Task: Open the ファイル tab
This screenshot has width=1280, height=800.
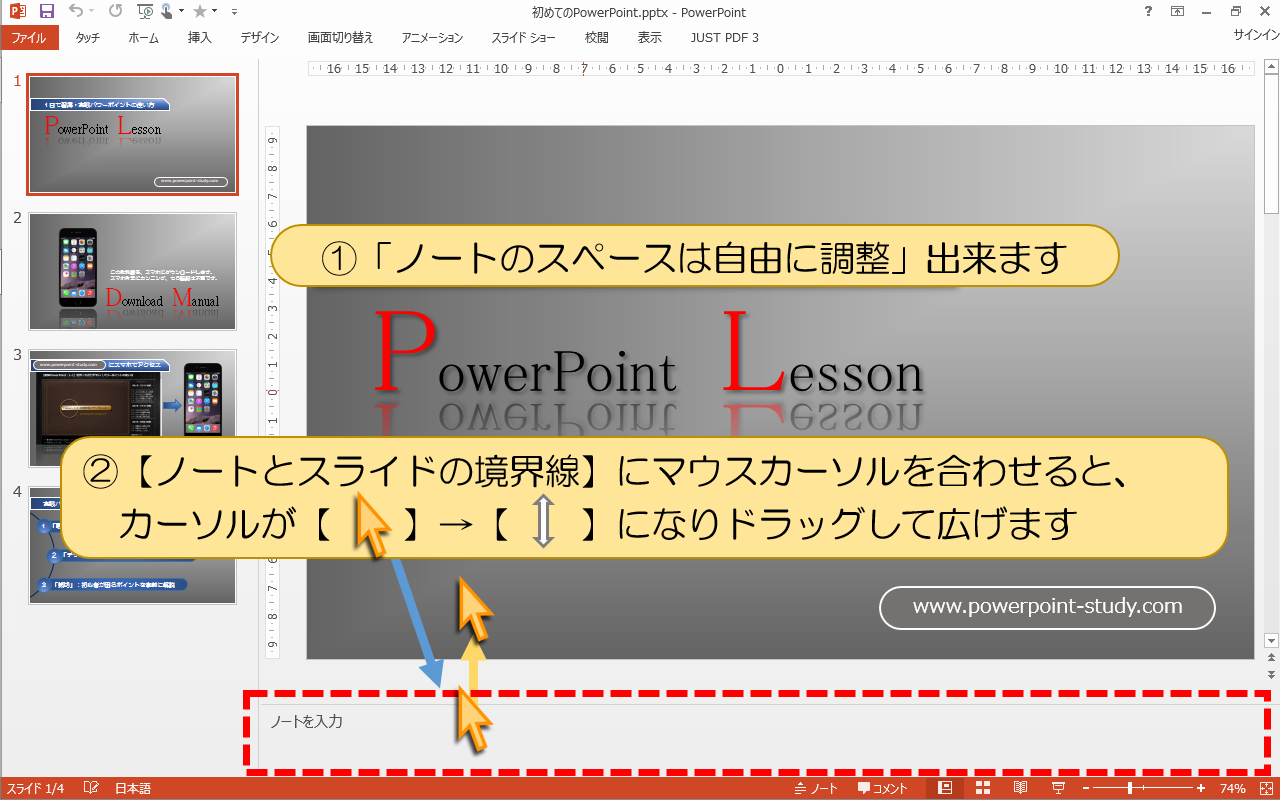Action: point(29,37)
